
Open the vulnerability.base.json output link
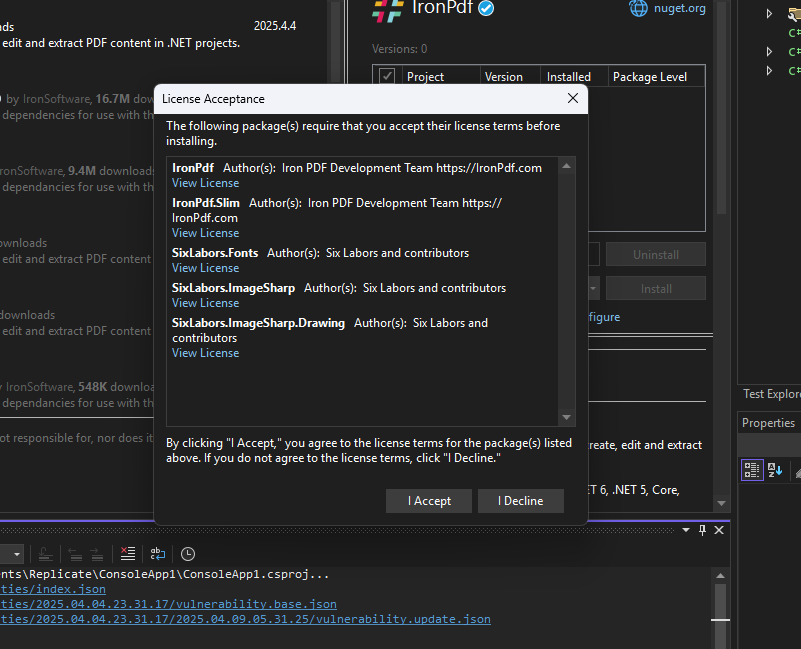pyautogui.click(x=168, y=604)
